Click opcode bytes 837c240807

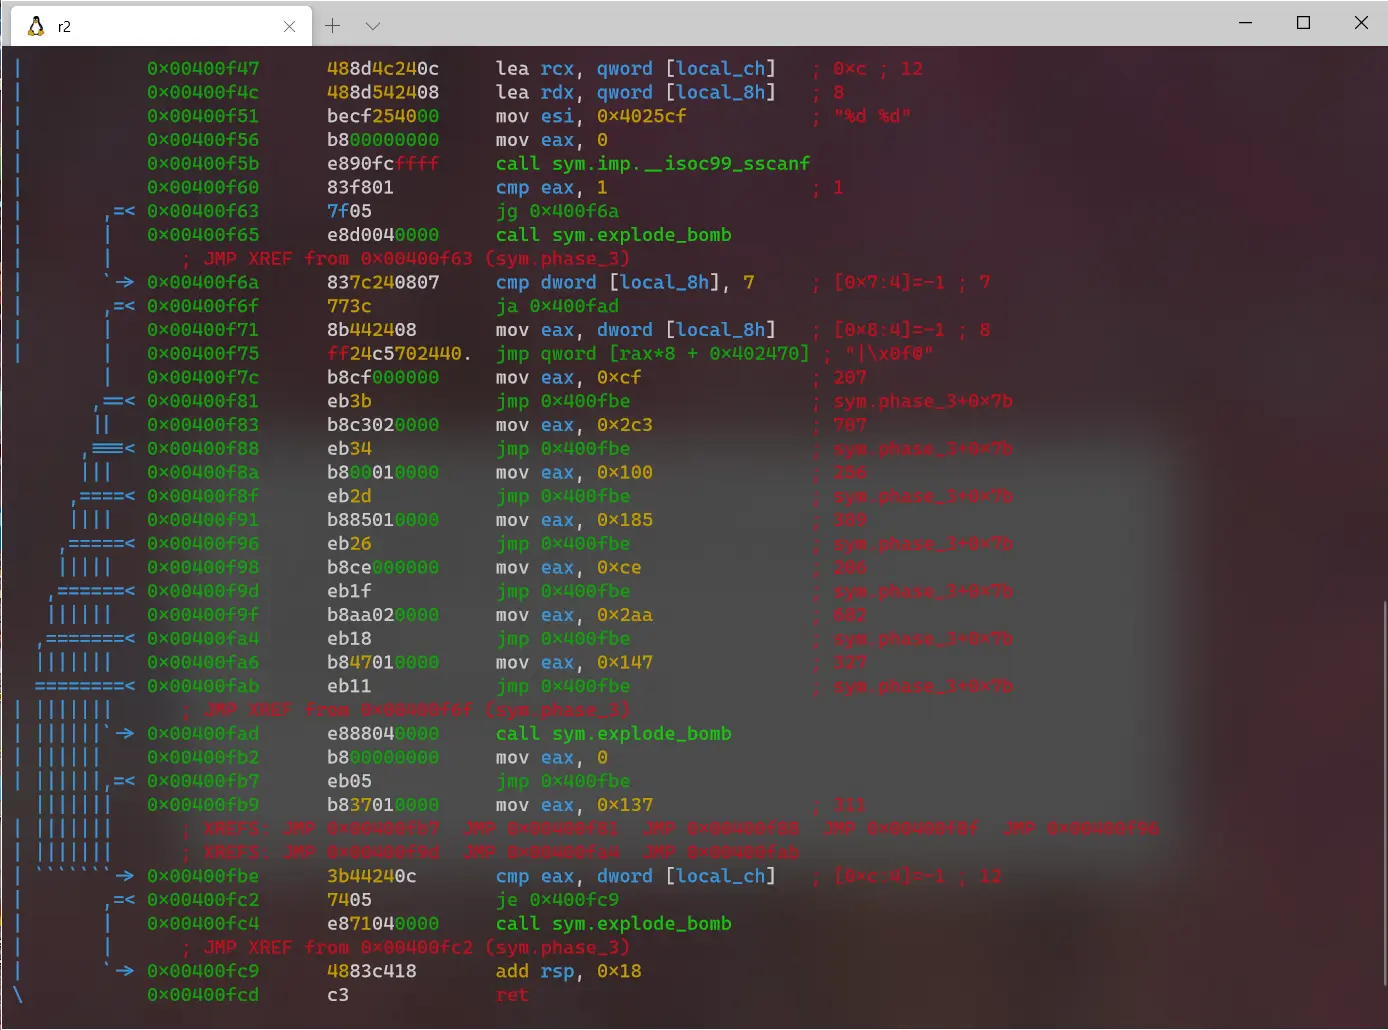tap(383, 283)
